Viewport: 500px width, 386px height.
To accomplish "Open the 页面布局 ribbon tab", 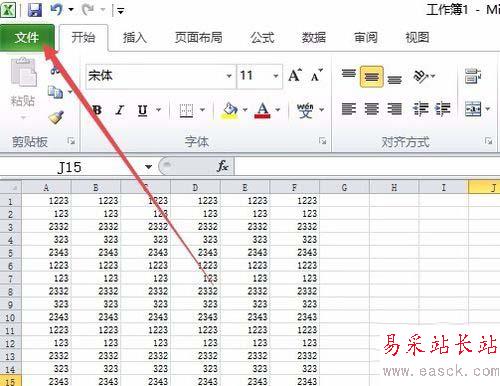I will 199,37.
